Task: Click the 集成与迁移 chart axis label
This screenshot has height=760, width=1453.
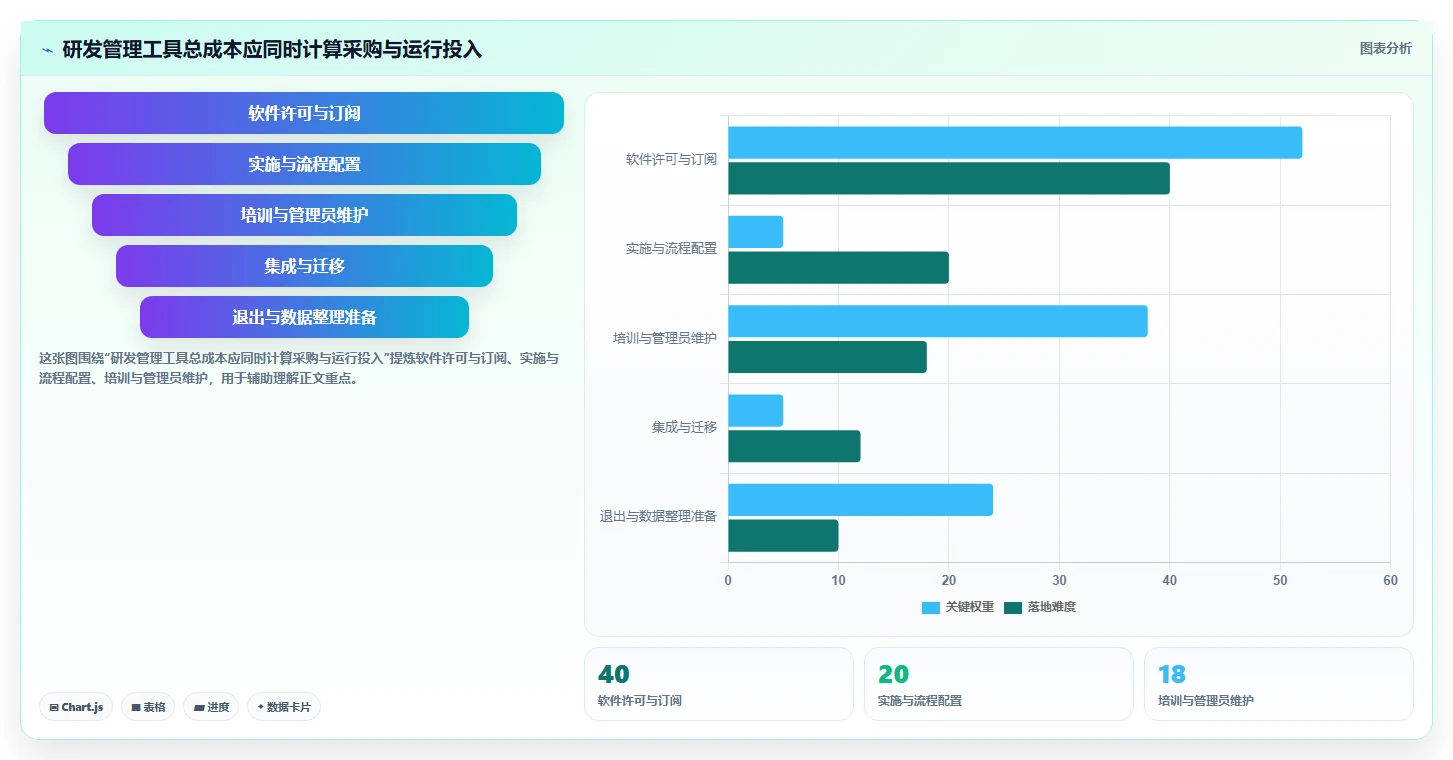Action: pyautogui.click(x=684, y=427)
